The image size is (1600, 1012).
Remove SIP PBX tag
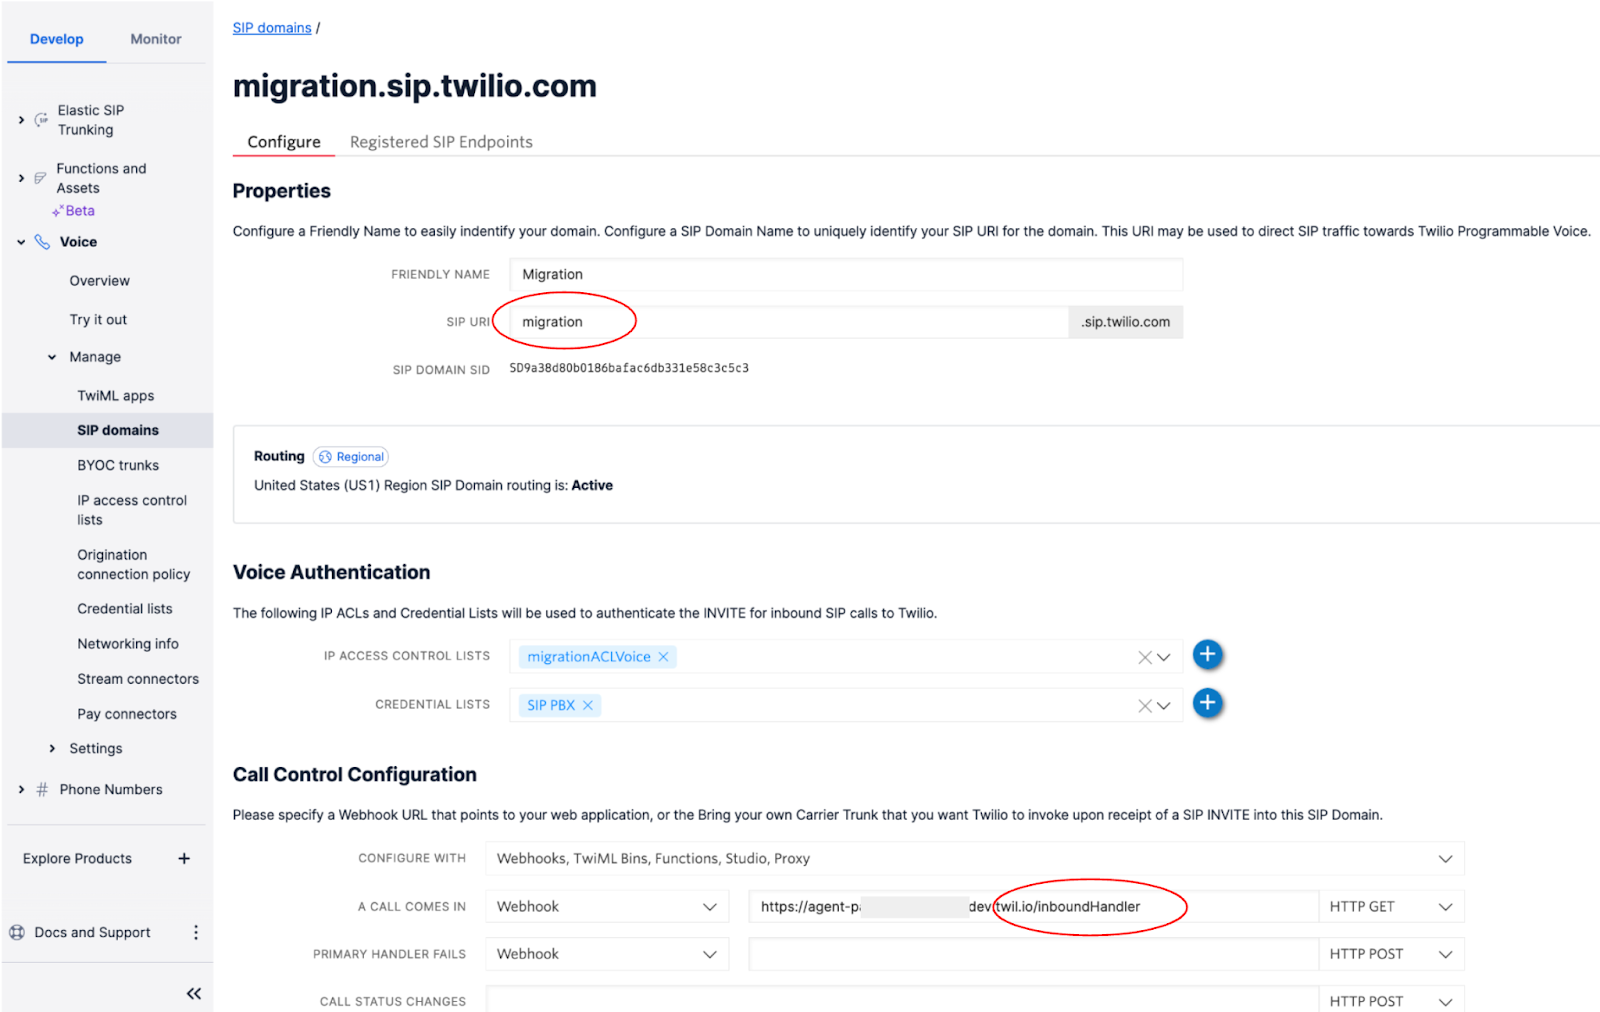pyautogui.click(x=588, y=705)
